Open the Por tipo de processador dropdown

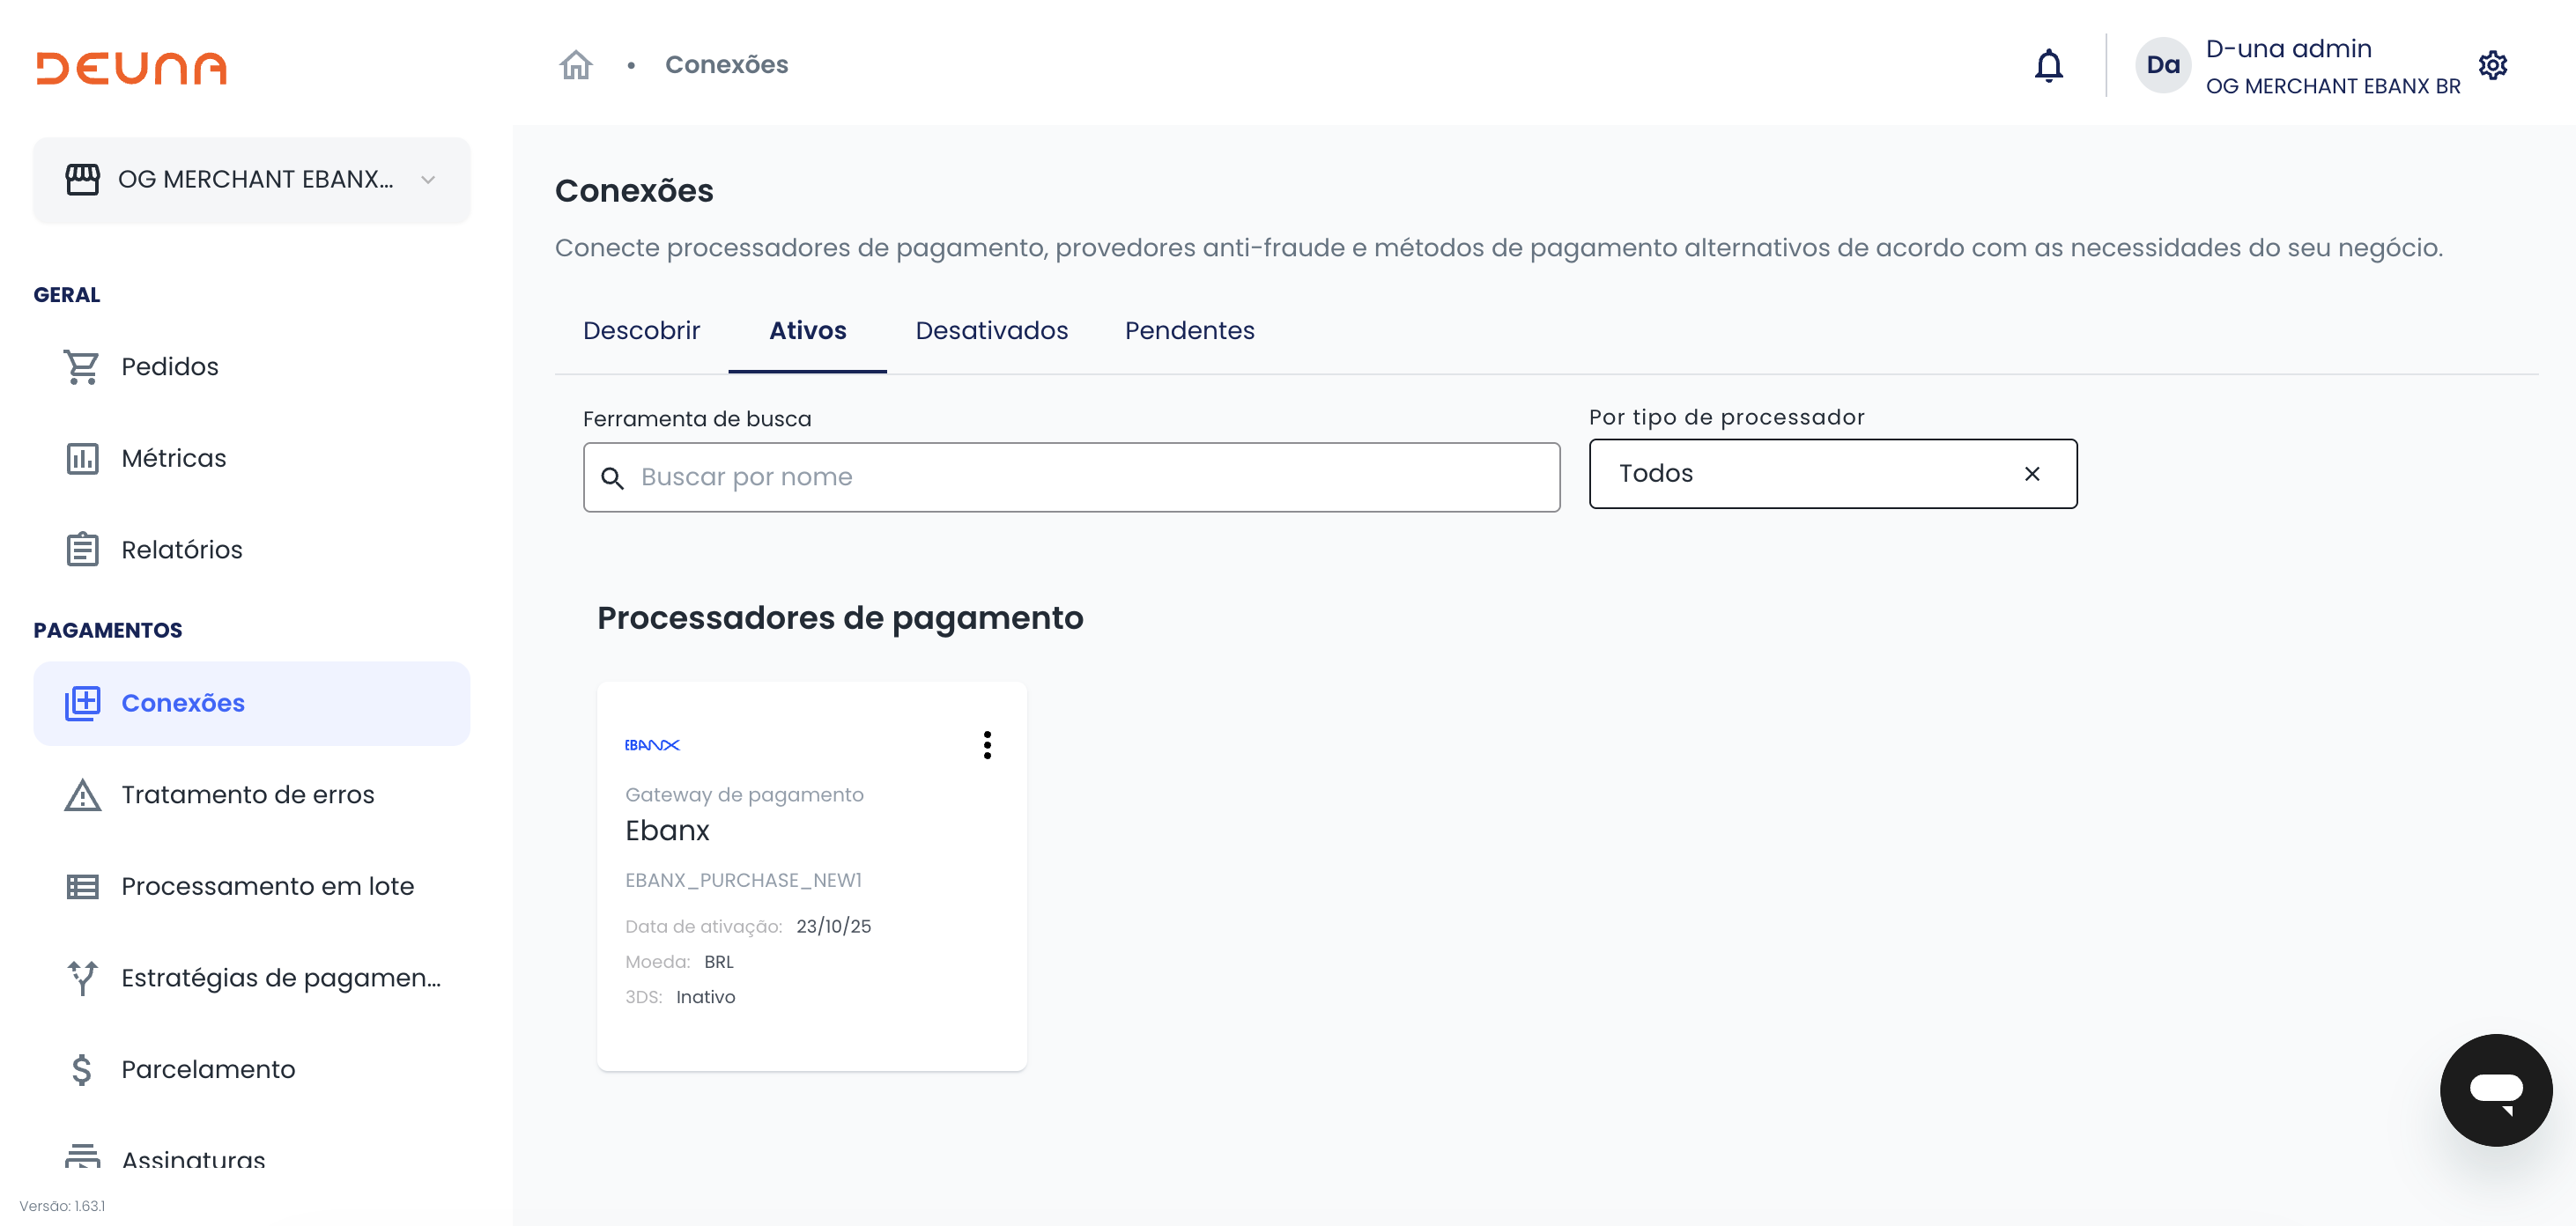coord(1800,474)
